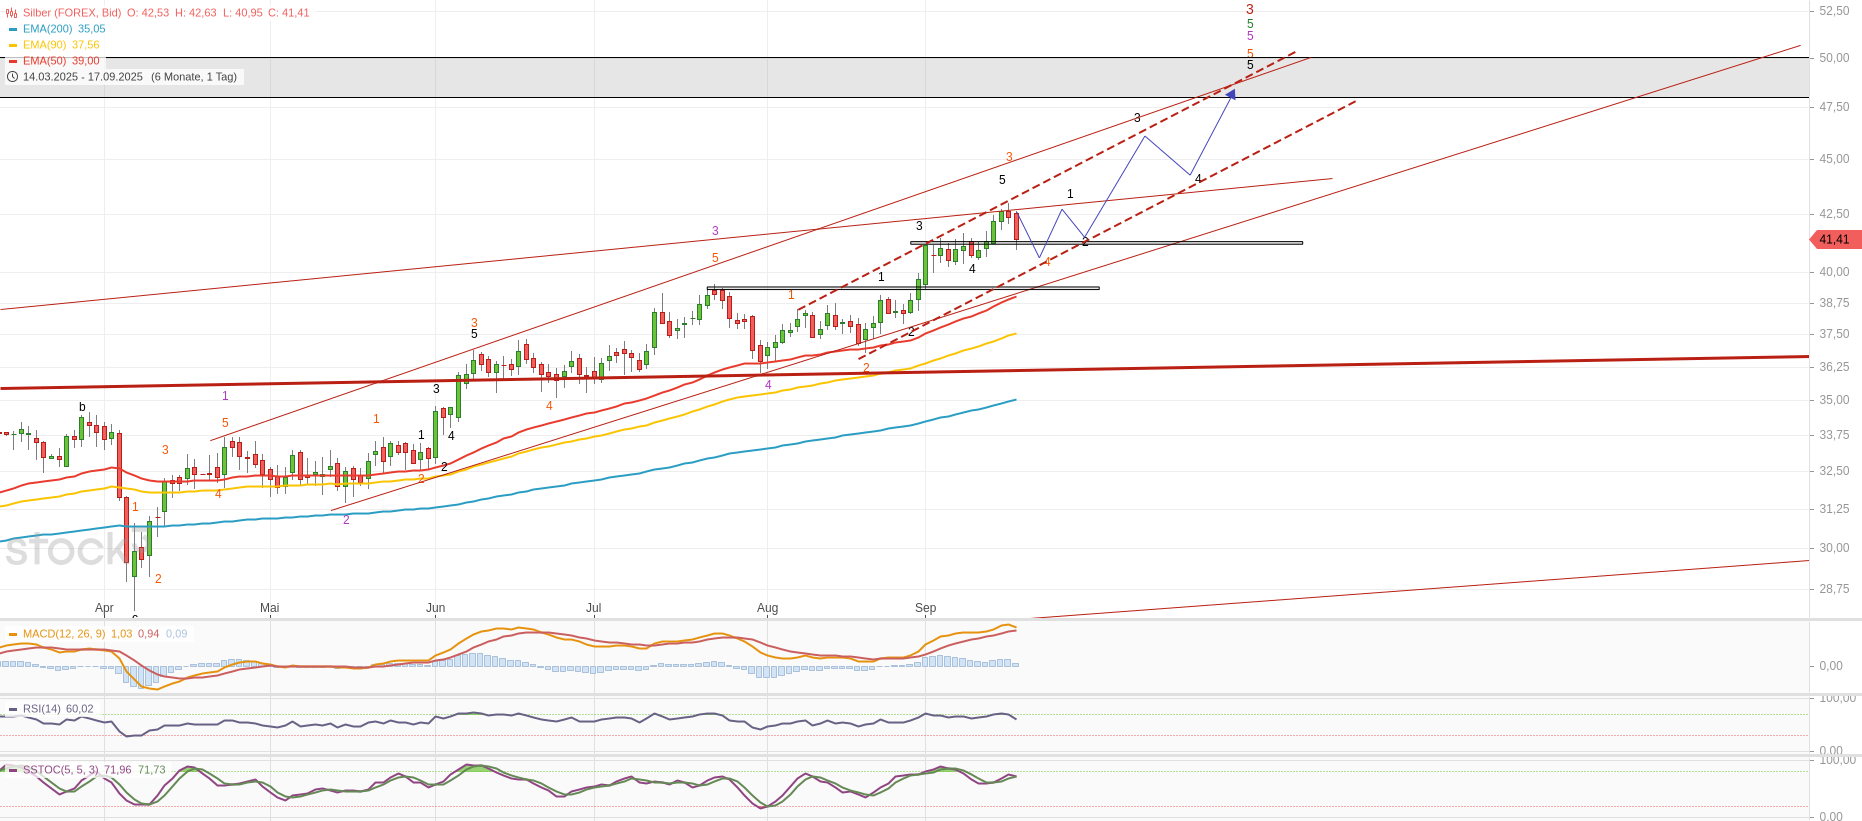Click the yellow EMA(90) legend marker
The width and height of the screenshot is (1862, 821).
click(13, 45)
